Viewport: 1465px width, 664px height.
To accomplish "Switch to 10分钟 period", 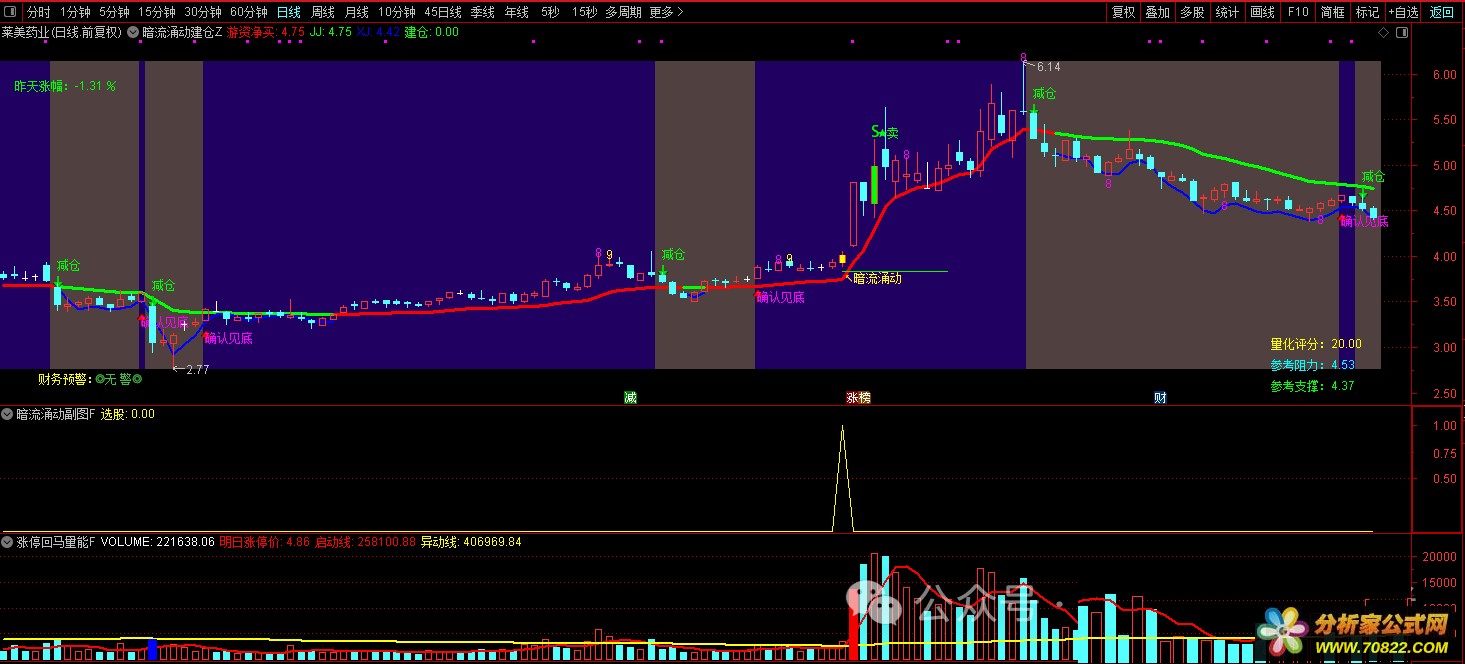I will [397, 12].
